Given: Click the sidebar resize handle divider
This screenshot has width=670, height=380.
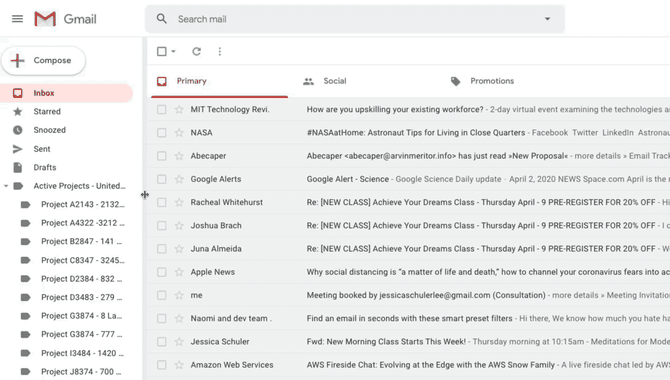Looking at the screenshot, I should (x=145, y=195).
